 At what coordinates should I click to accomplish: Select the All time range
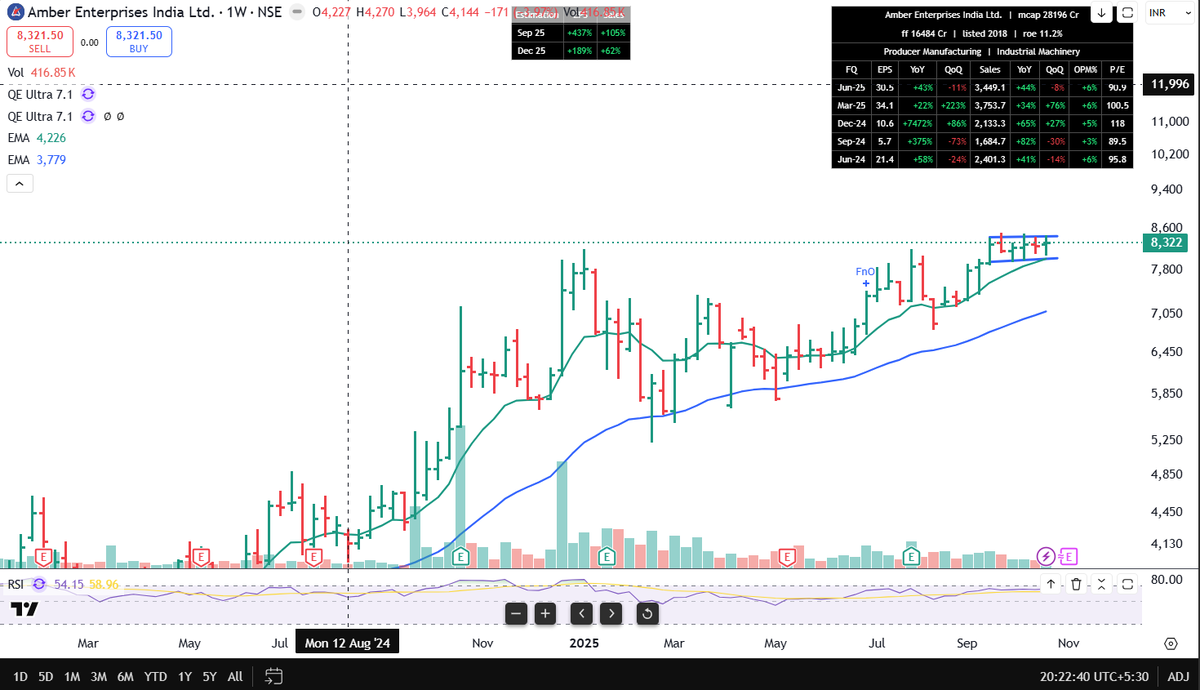tap(235, 677)
